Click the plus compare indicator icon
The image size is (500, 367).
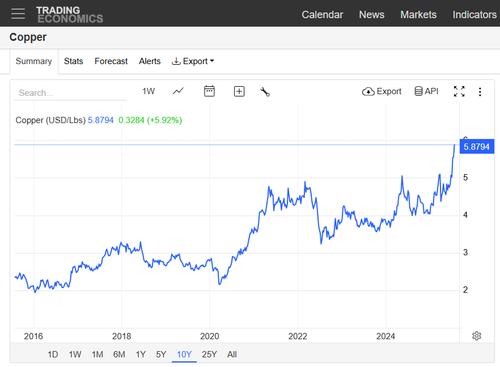coord(239,91)
